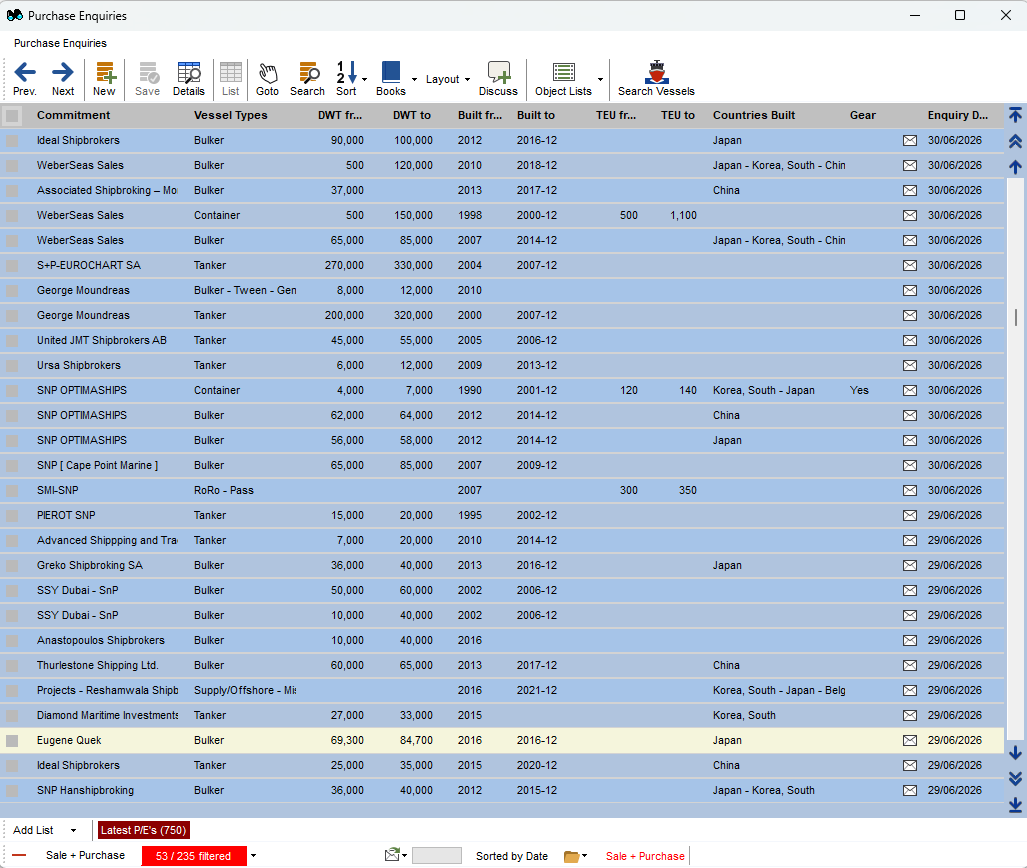Viewport: 1027px width, 868px height.
Task: Page up with double-chevron up arrow
Action: (x=1015, y=141)
